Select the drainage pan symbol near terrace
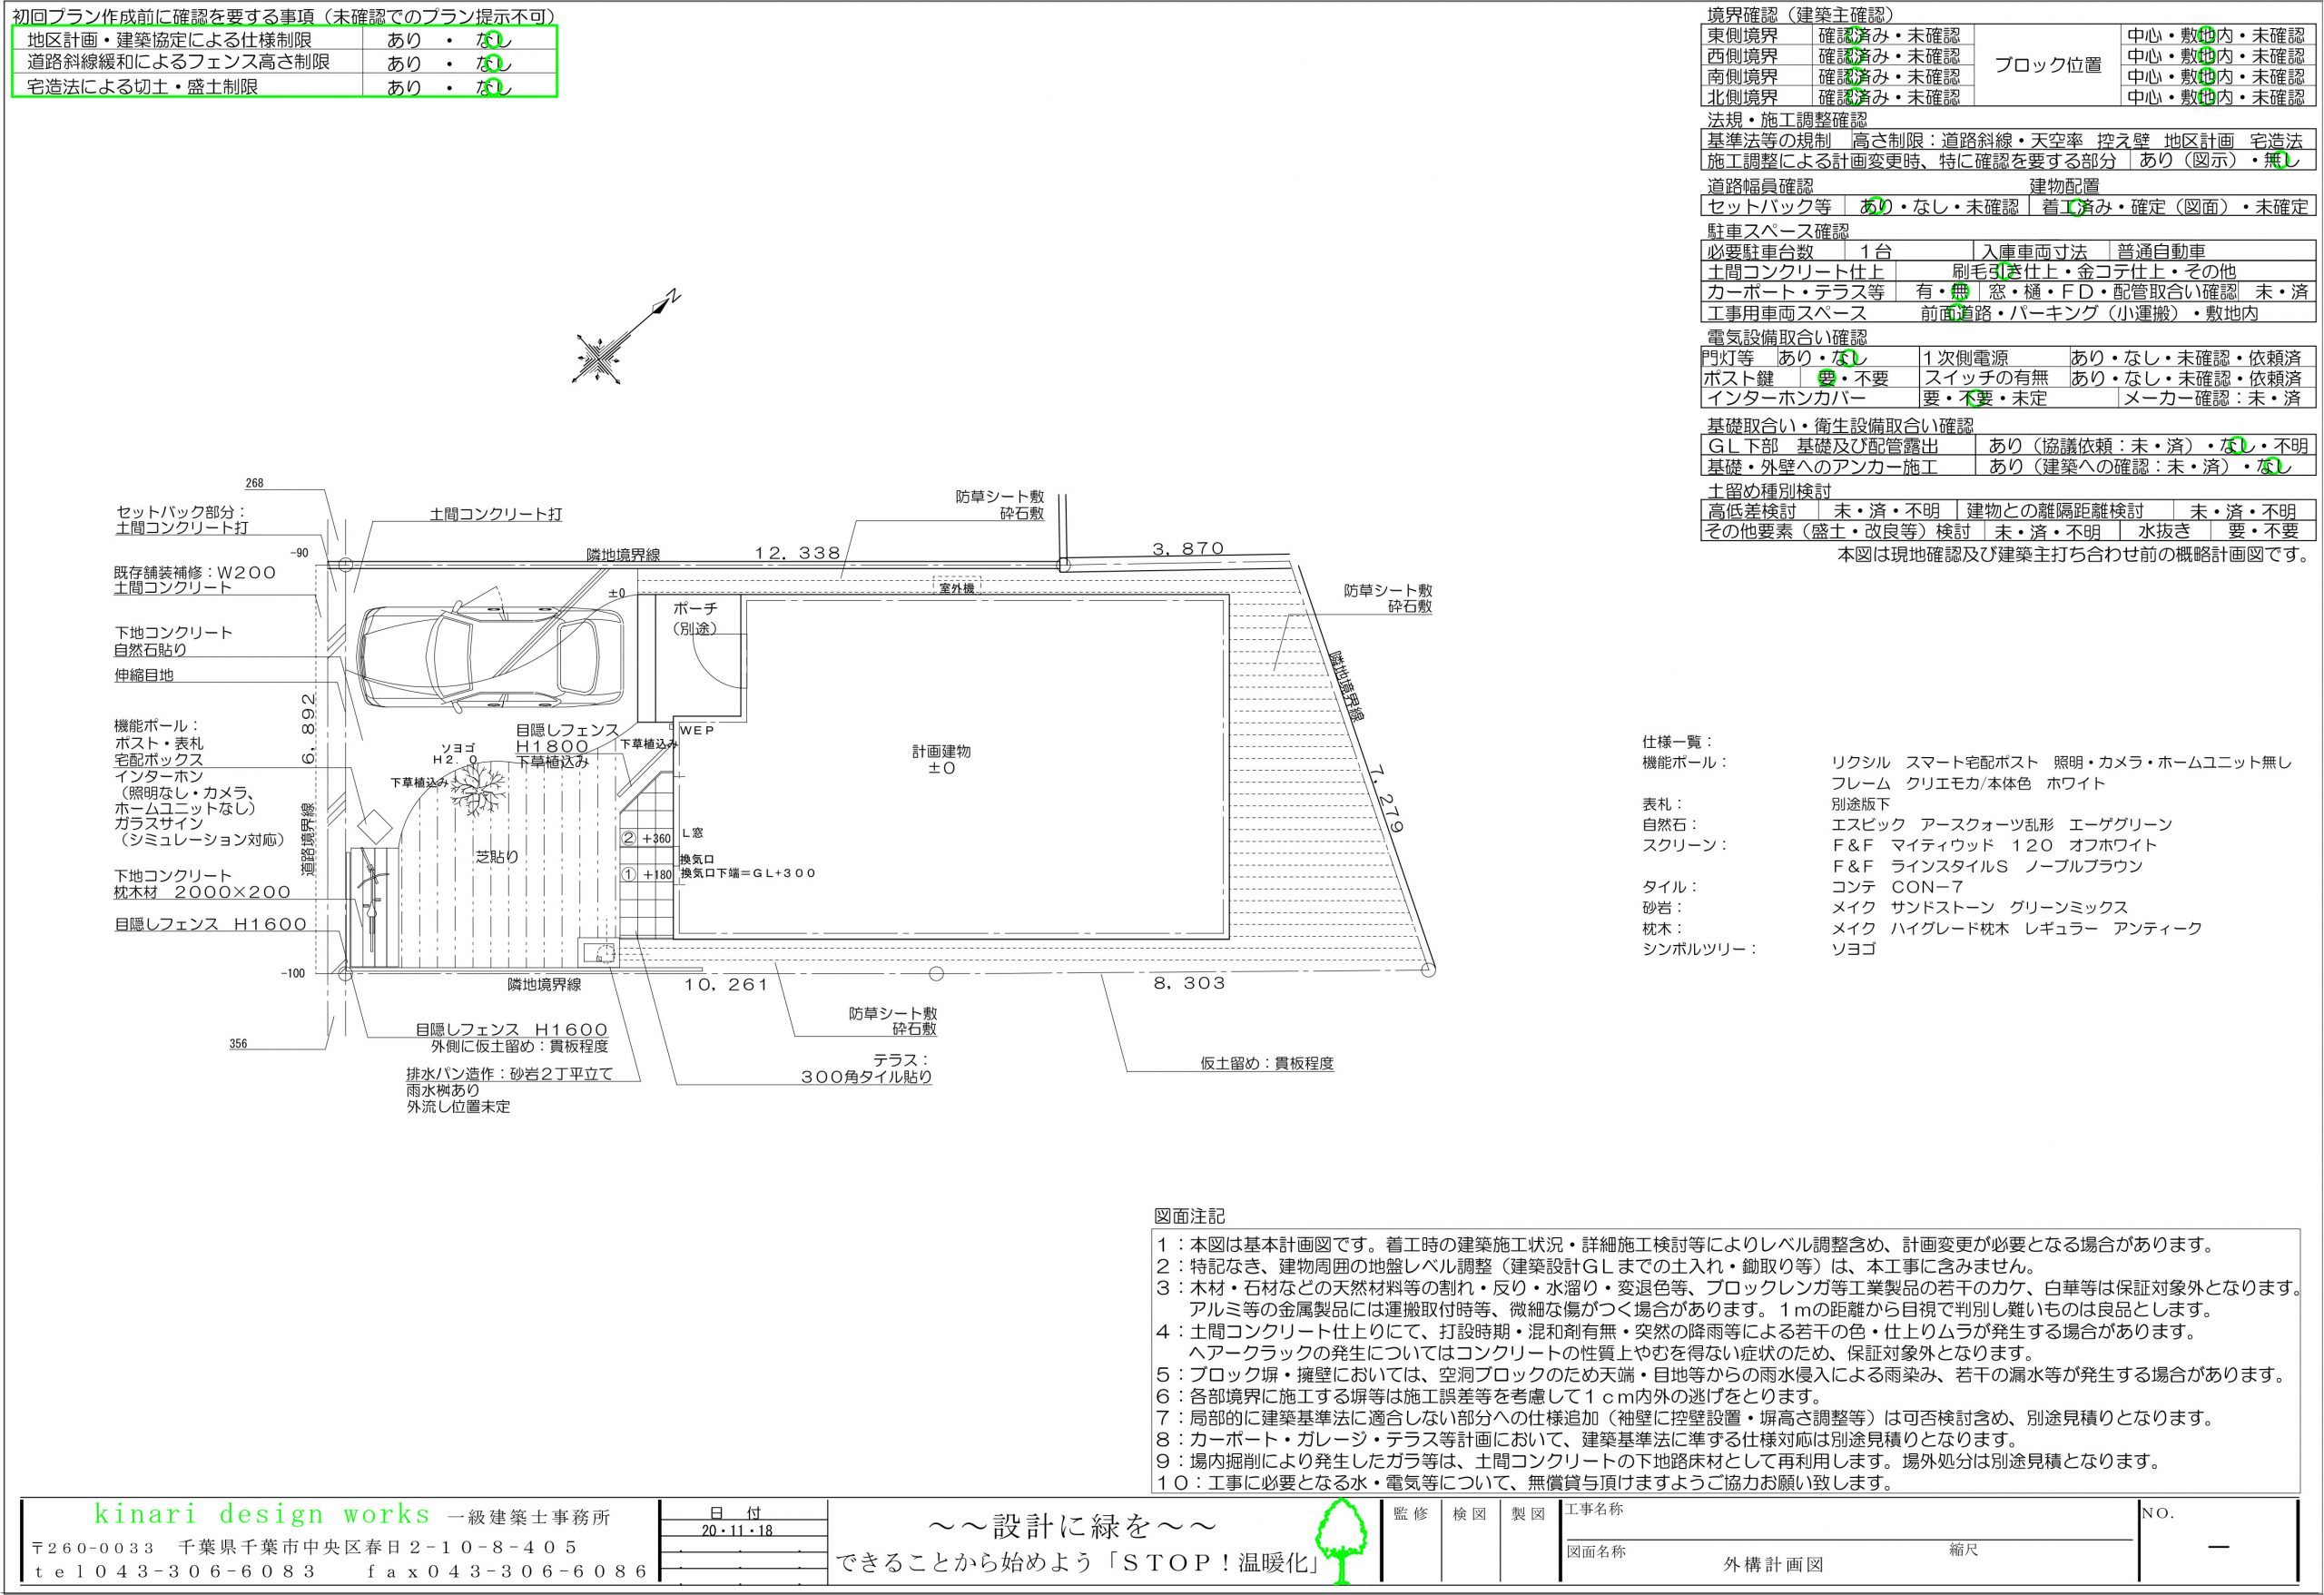The image size is (2324, 1595). (x=599, y=952)
